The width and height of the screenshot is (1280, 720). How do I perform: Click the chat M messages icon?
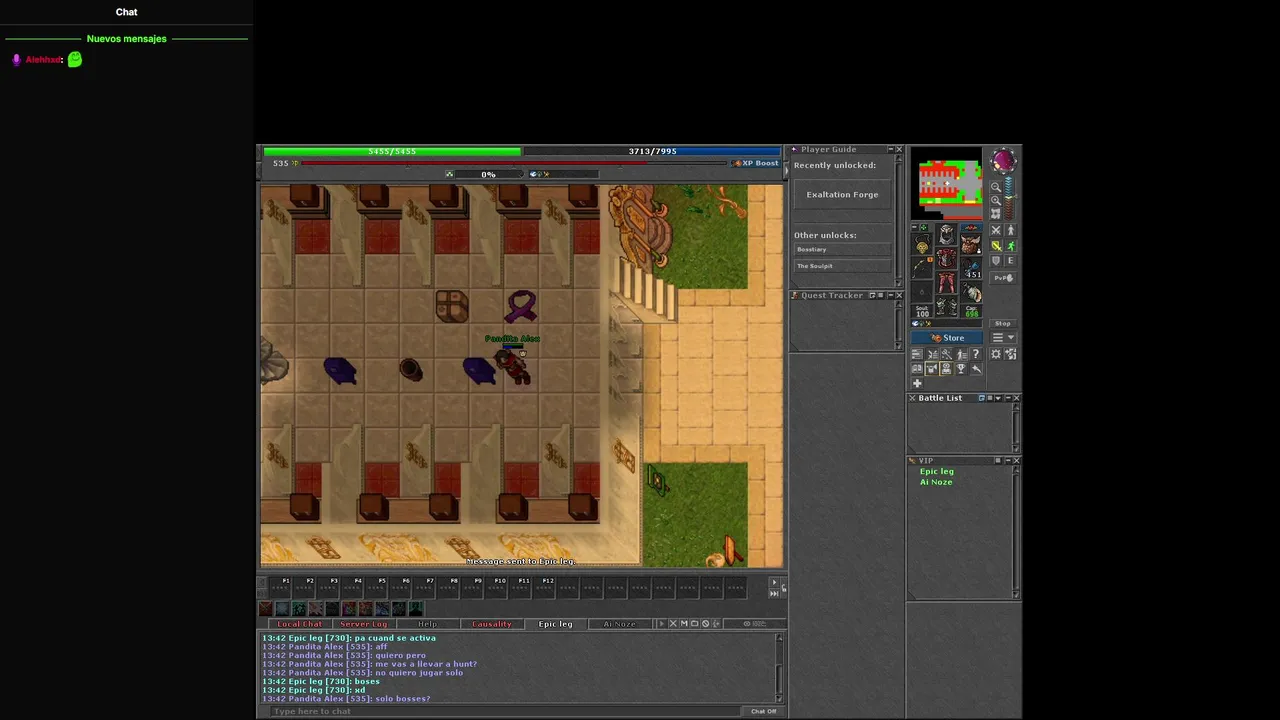pos(684,624)
